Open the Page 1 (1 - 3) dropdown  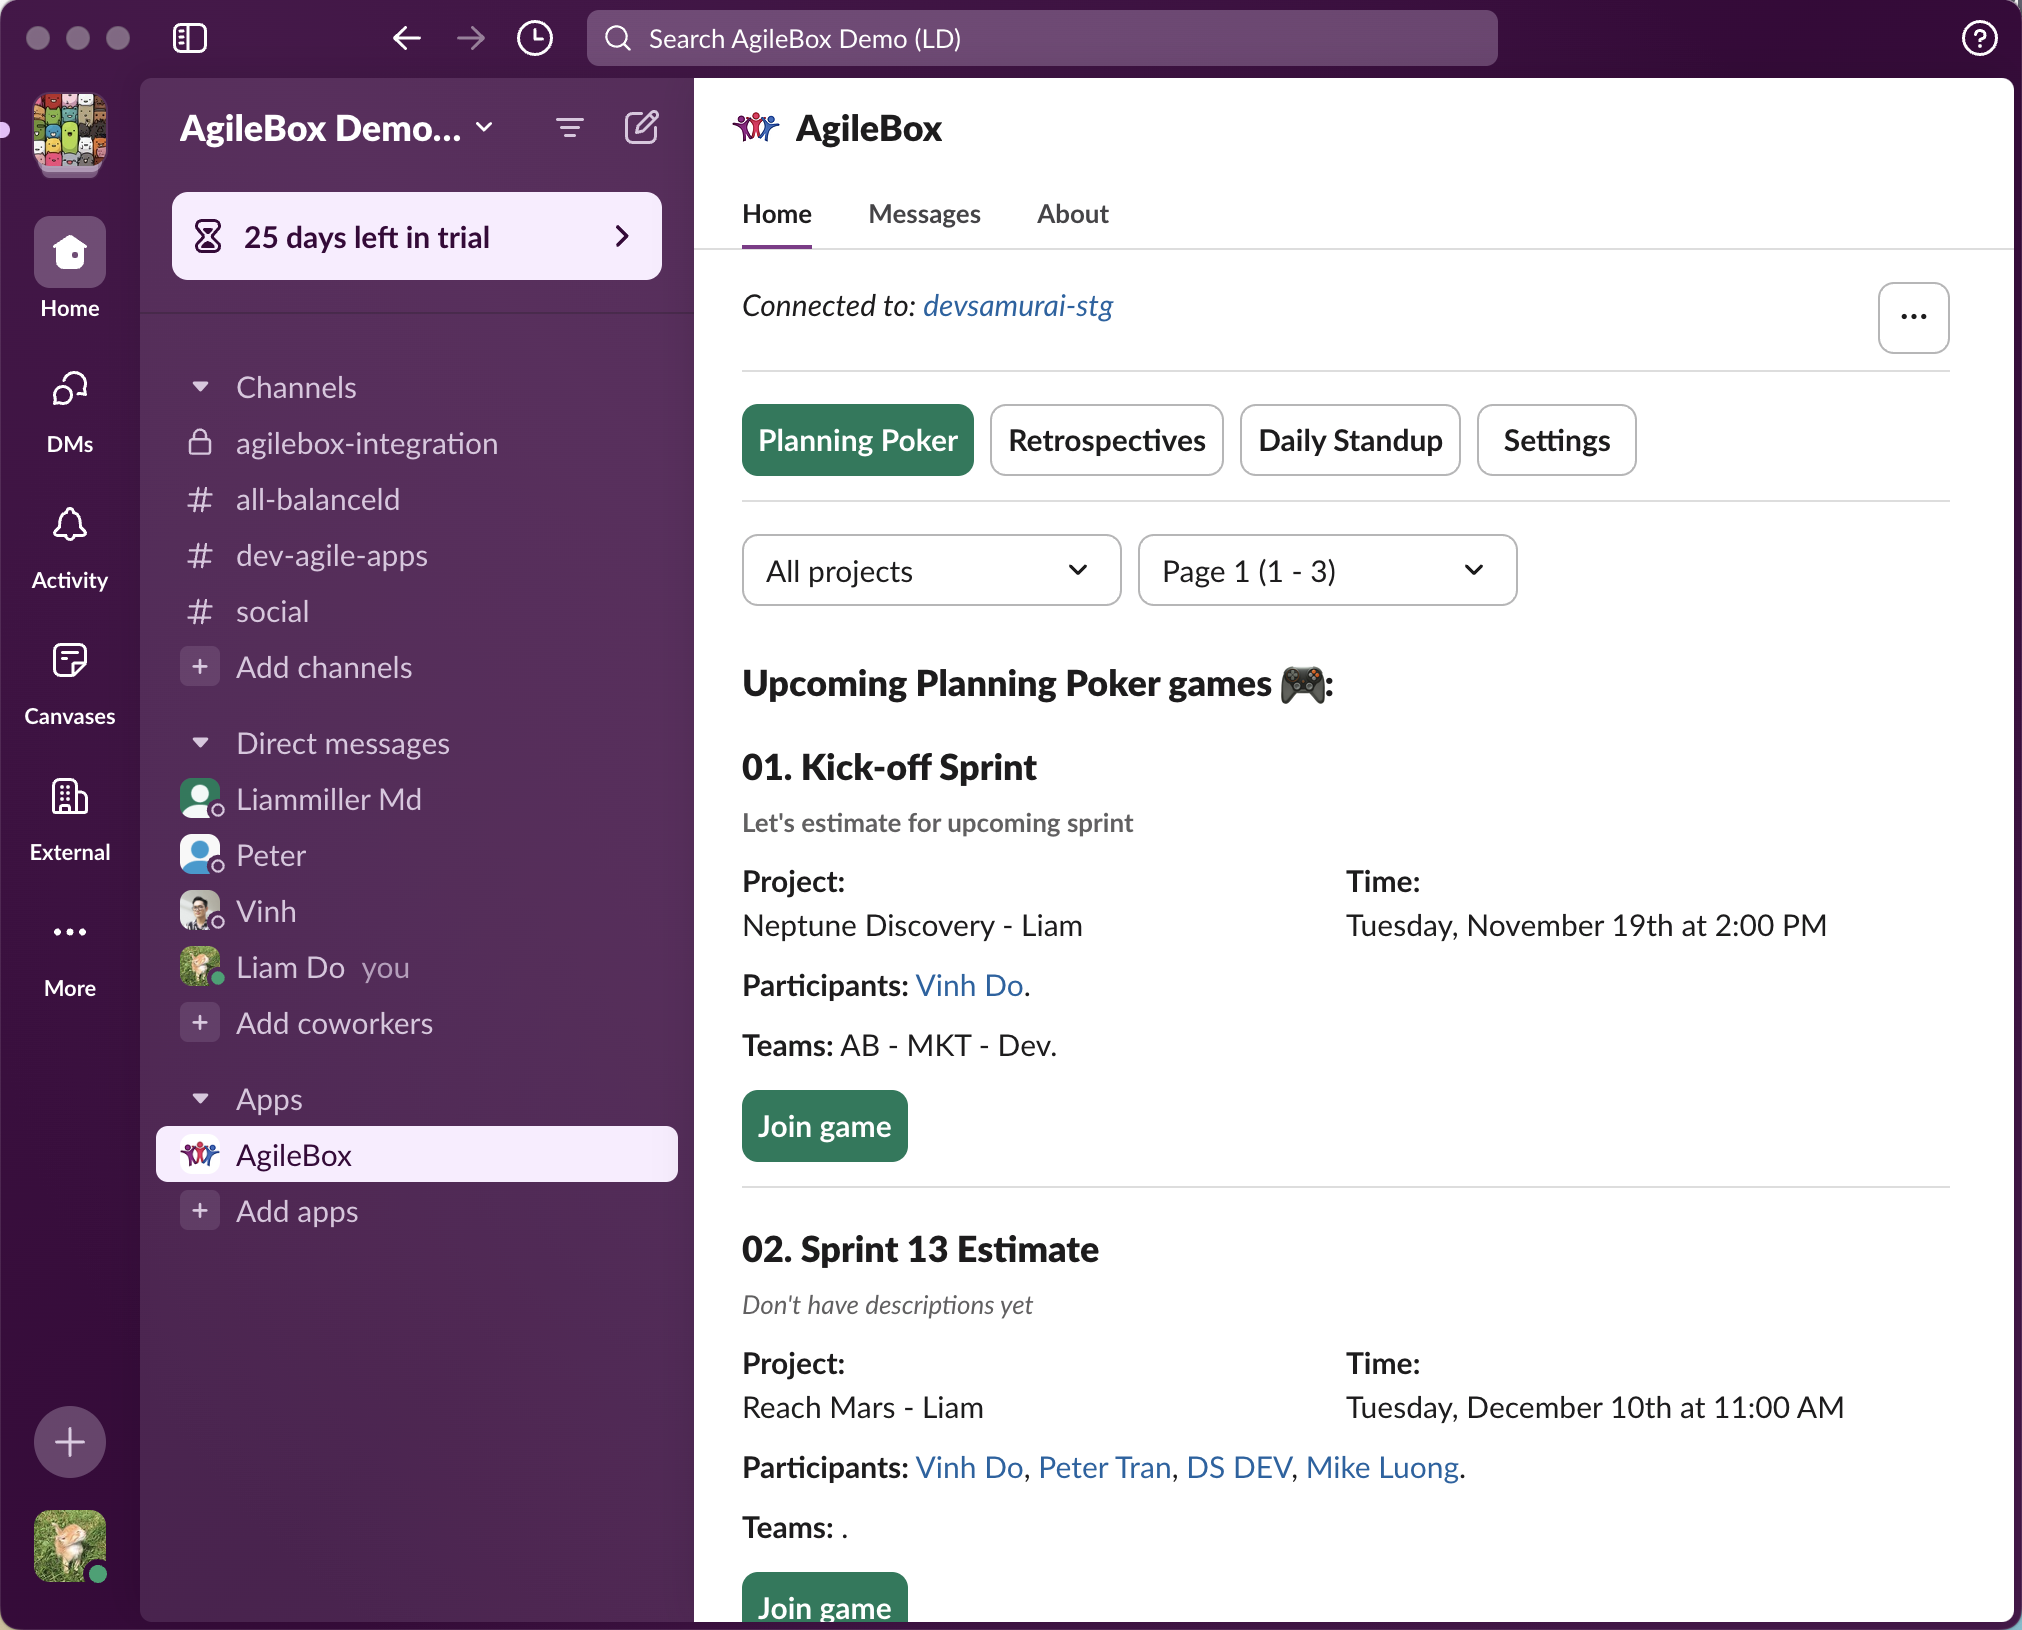(1327, 570)
